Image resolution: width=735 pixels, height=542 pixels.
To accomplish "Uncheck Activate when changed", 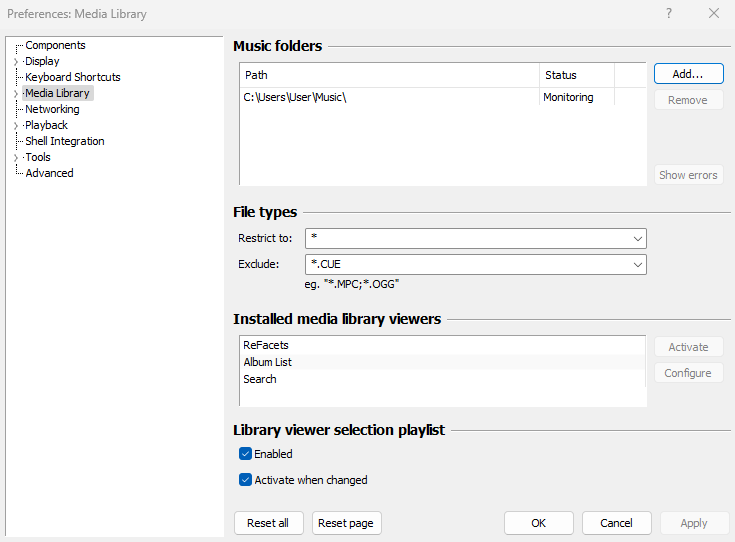I will (246, 480).
